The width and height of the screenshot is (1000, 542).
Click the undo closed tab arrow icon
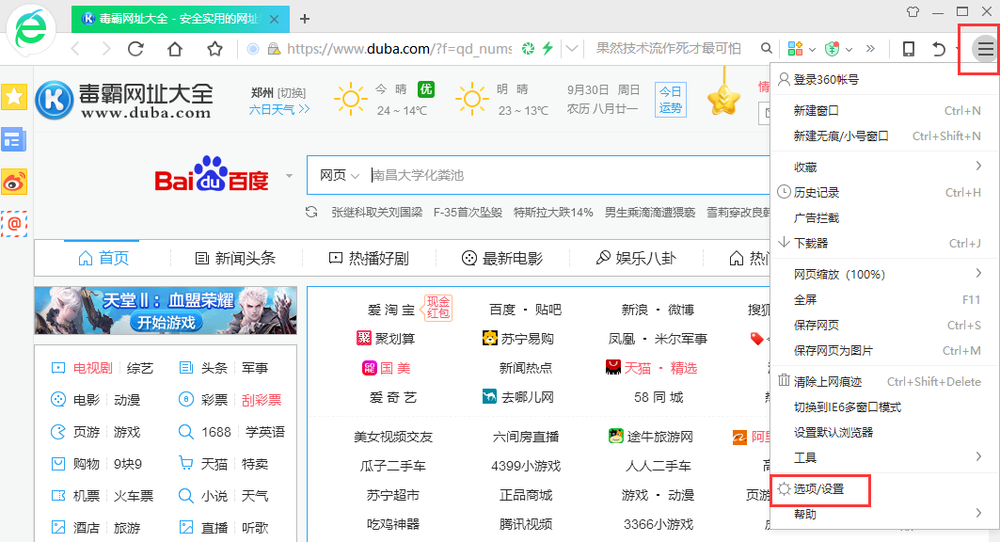[x=939, y=48]
